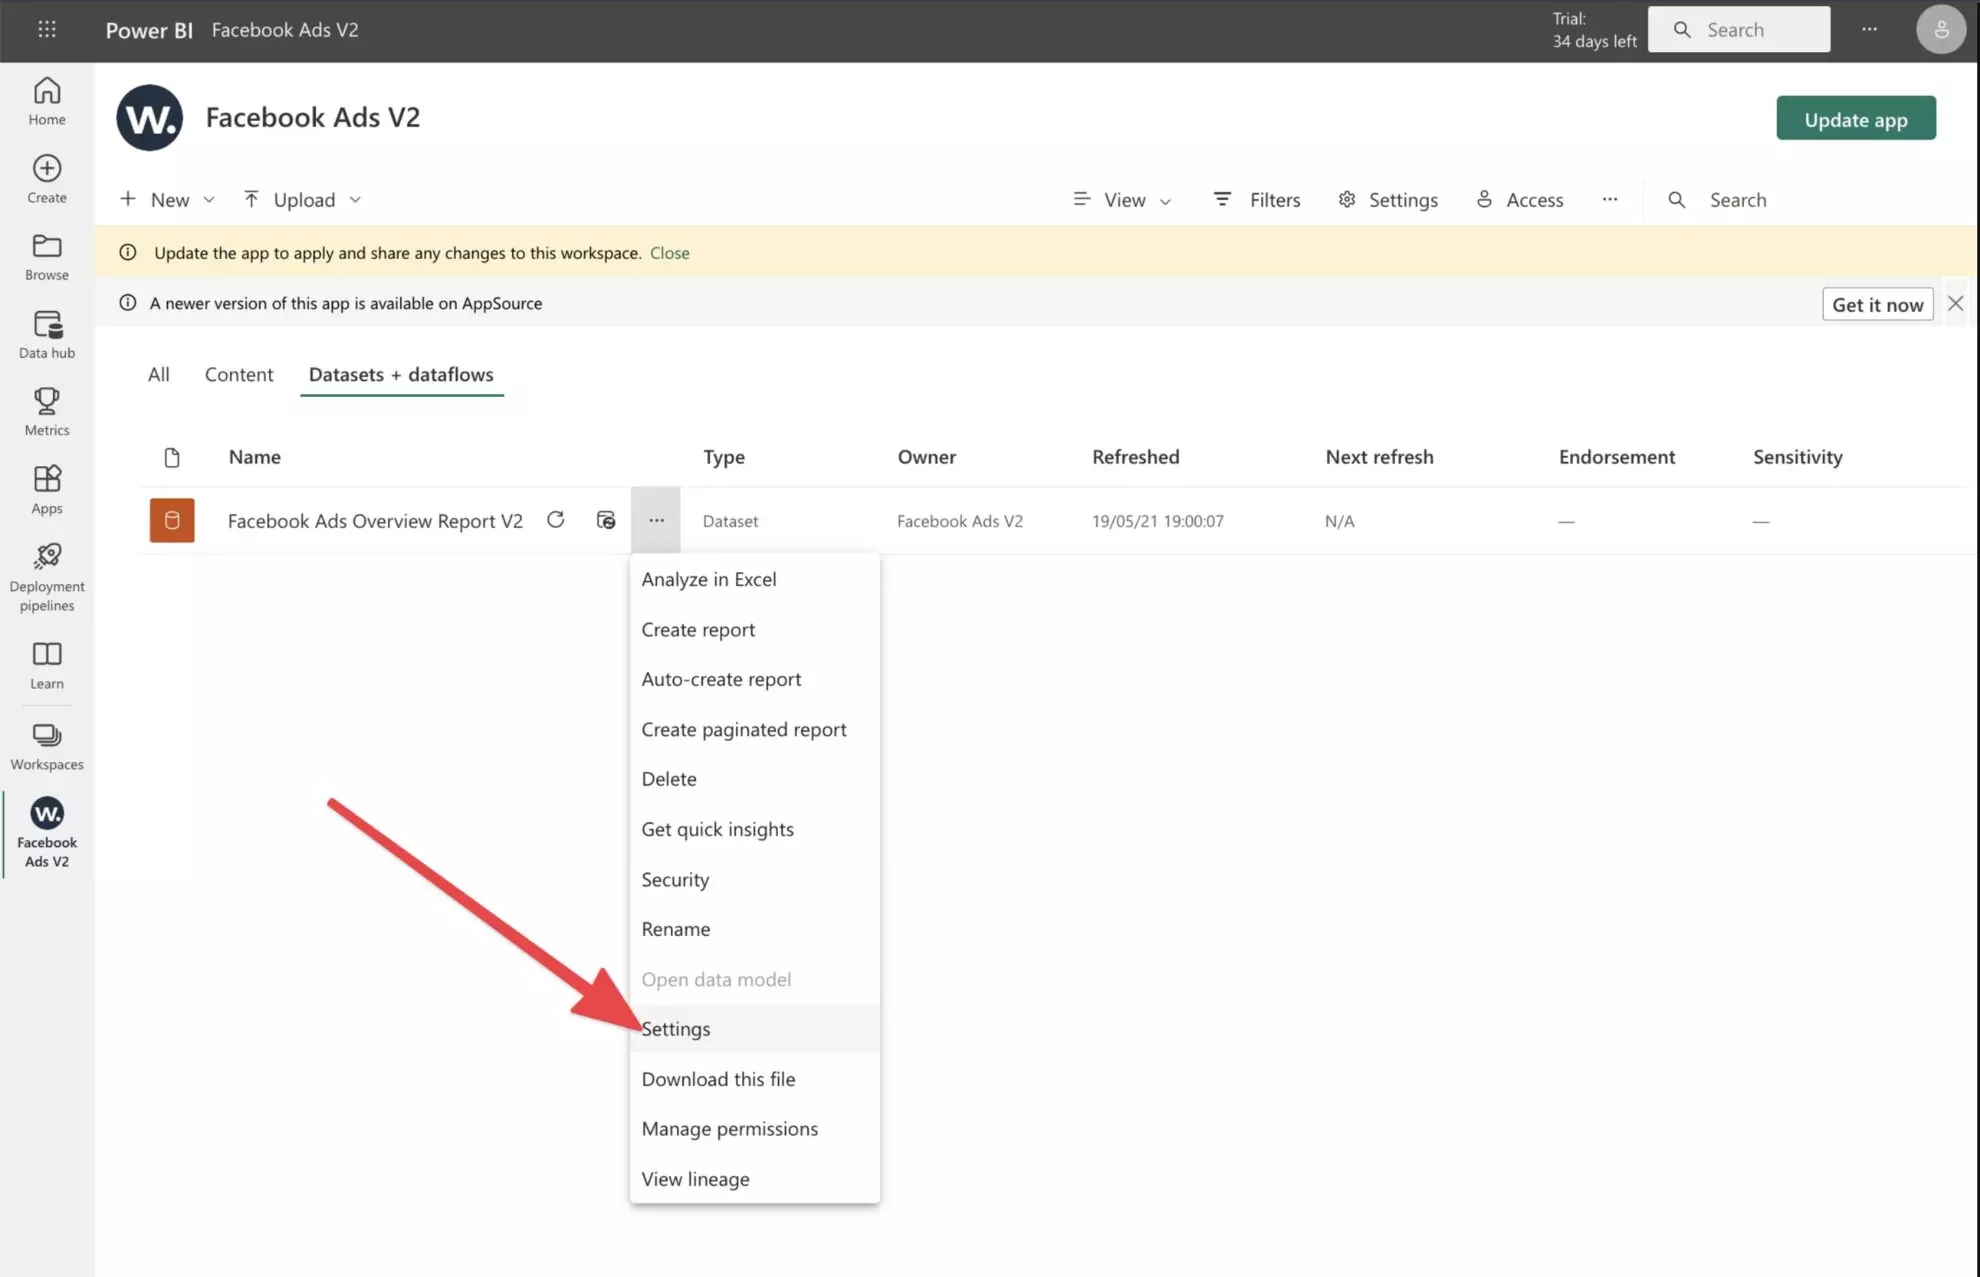Click Close link in yellow banner
Screen dimensions: 1980x1277
(x=670, y=253)
